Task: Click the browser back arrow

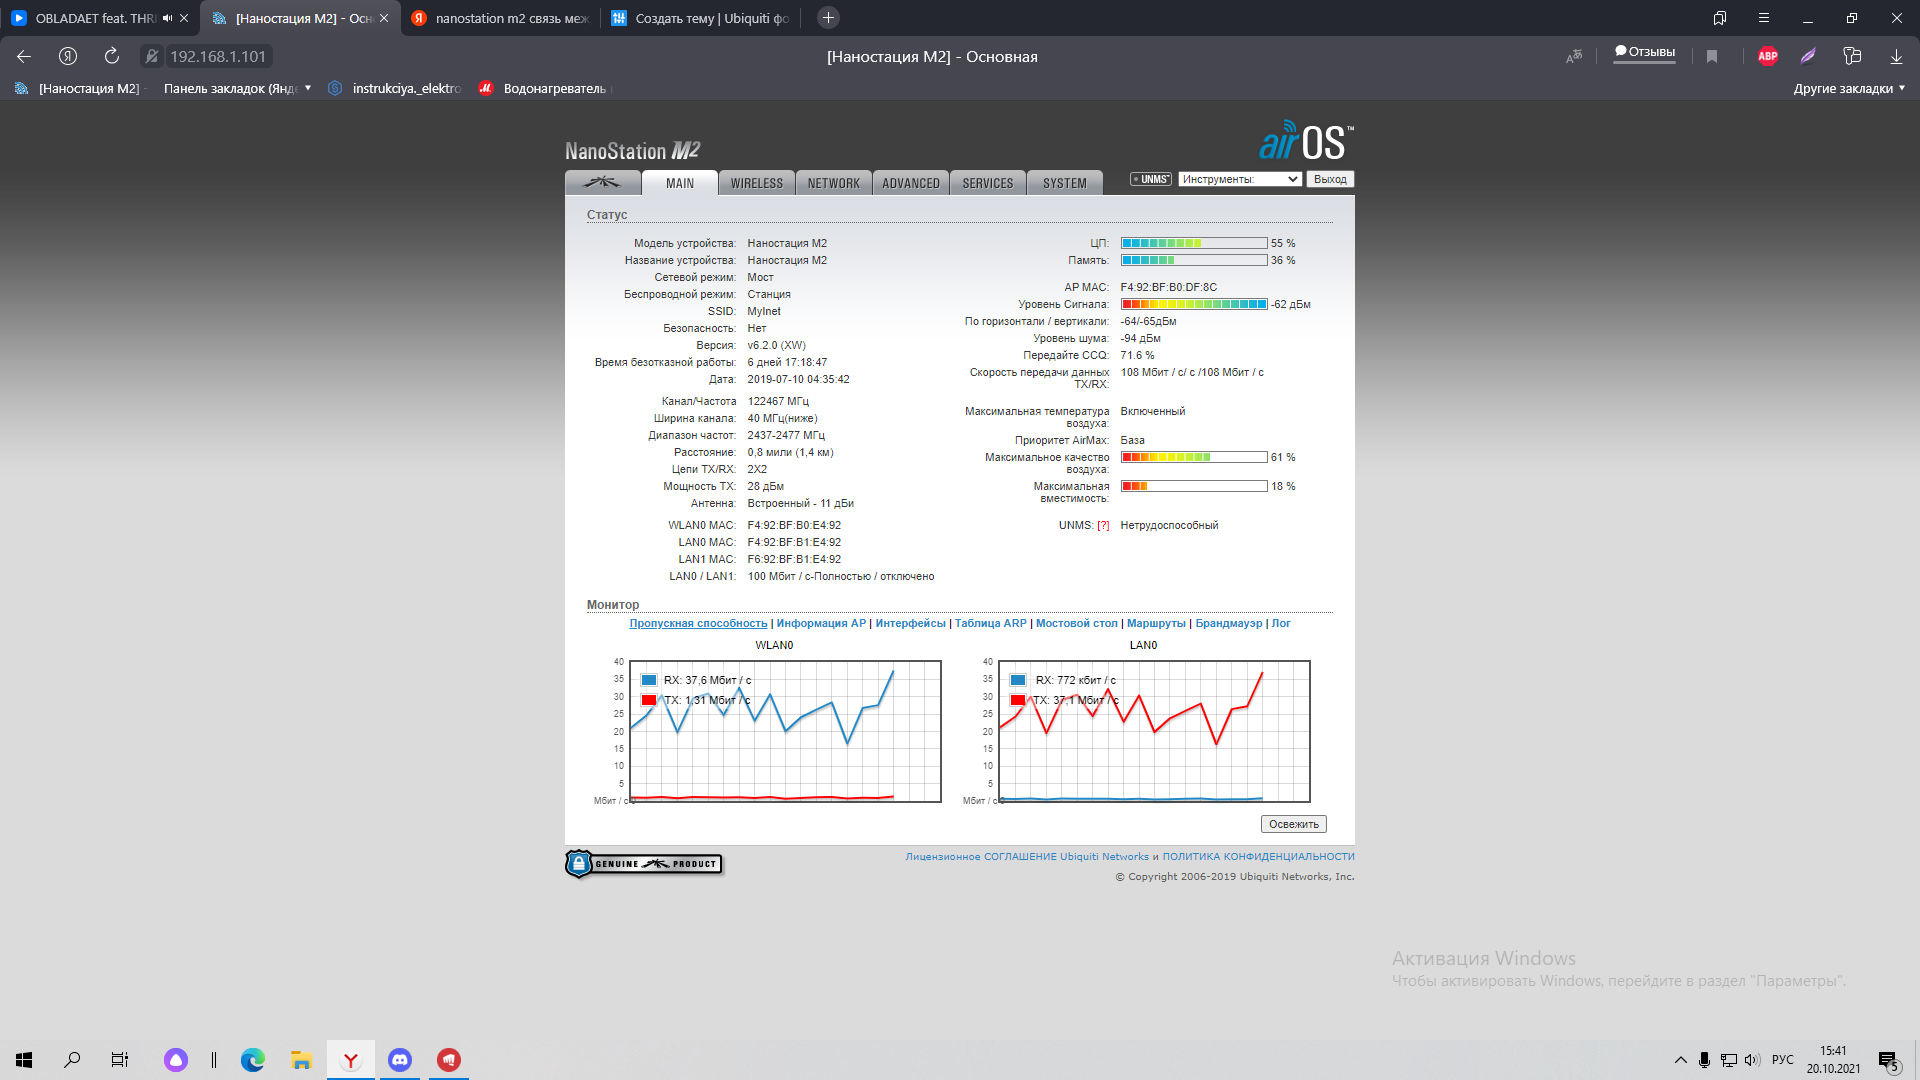Action: click(24, 57)
